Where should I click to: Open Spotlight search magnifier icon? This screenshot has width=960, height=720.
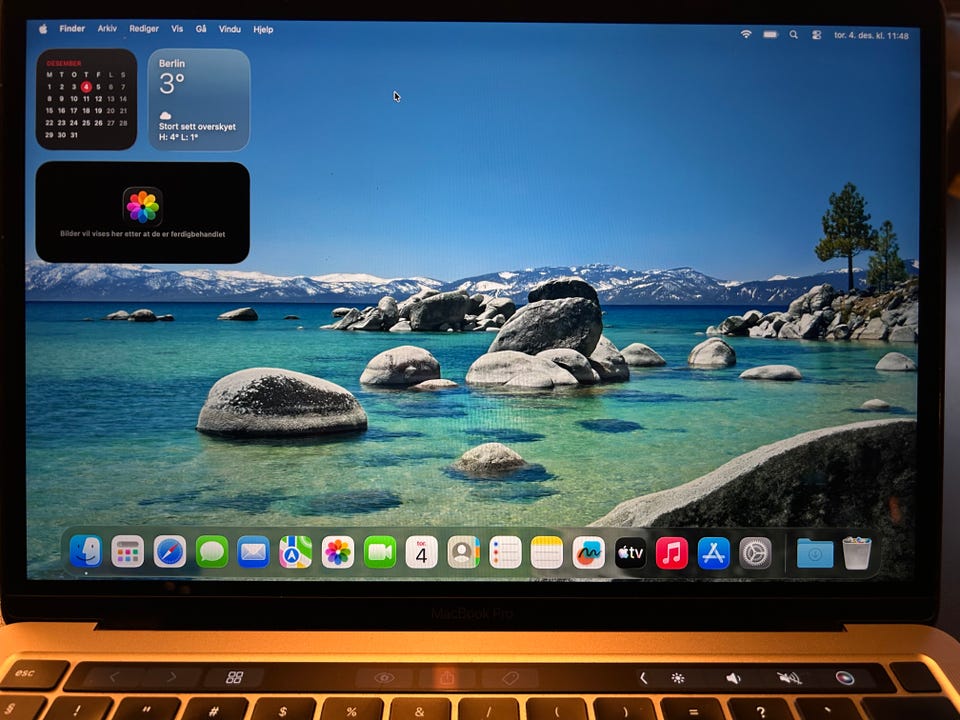(793, 35)
